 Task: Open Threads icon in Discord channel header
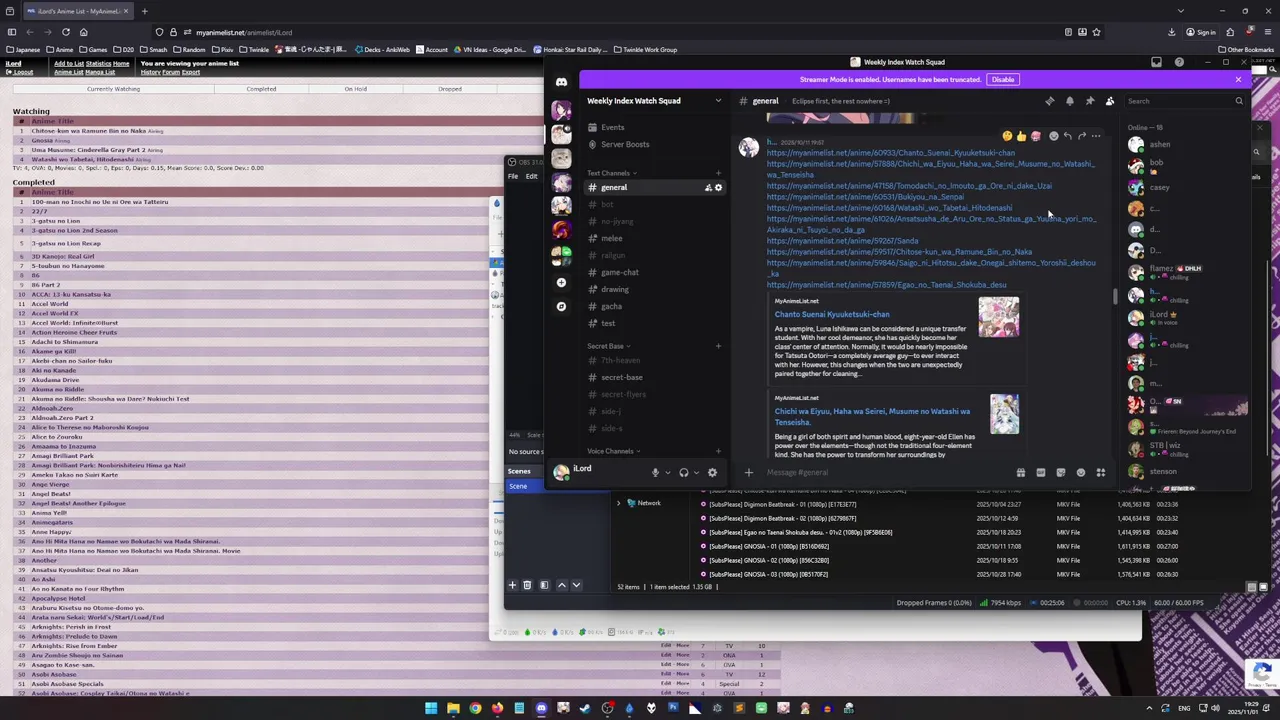[x=1050, y=101]
